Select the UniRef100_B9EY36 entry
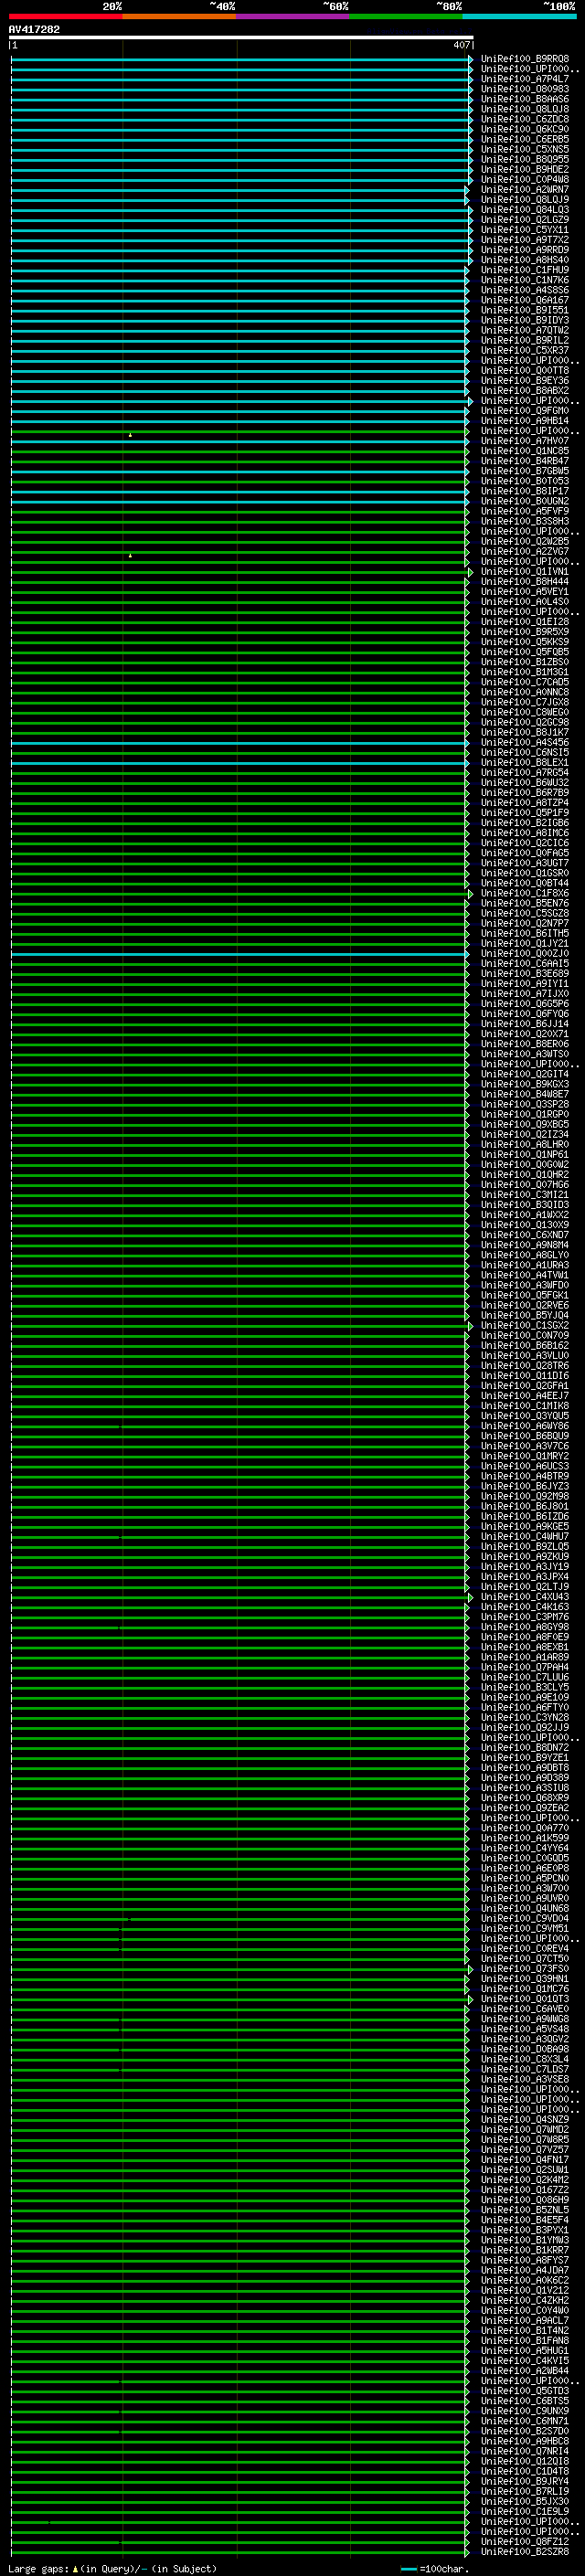The image size is (585, 2576). pyautogui.click(x=525, y=380)
